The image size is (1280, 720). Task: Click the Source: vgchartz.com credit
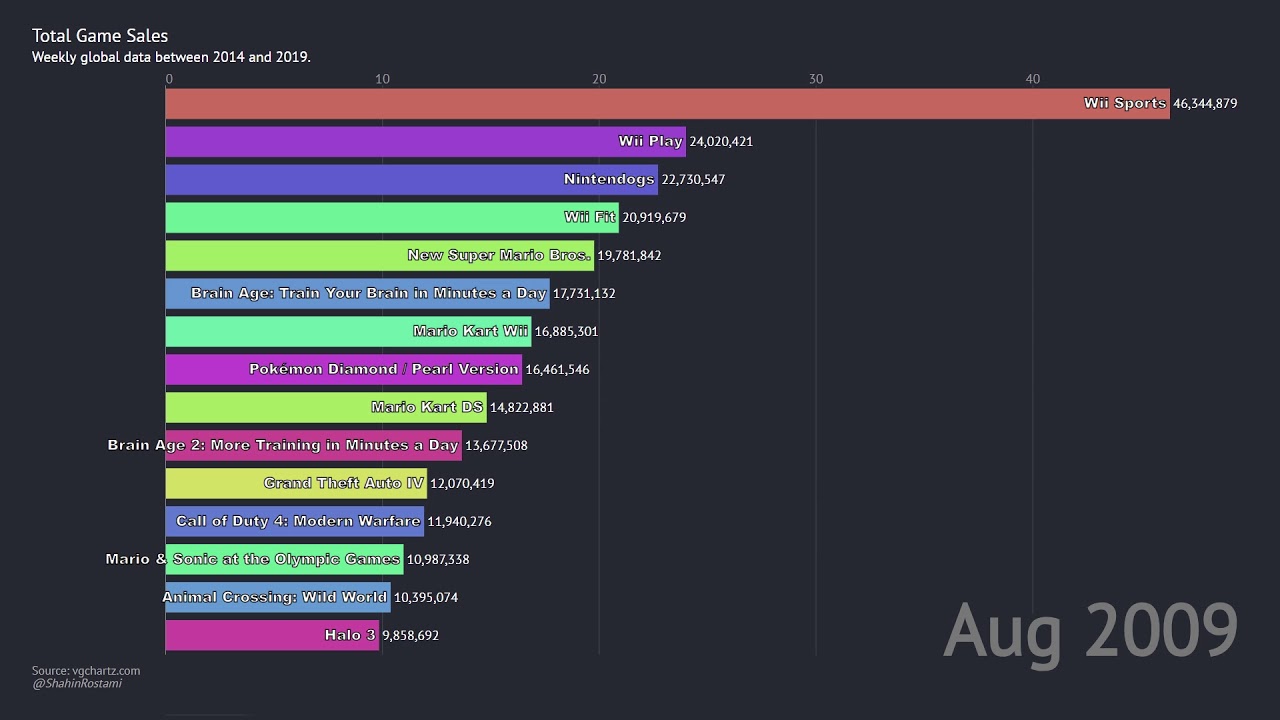pyautogui.click(x=86, y=671)
